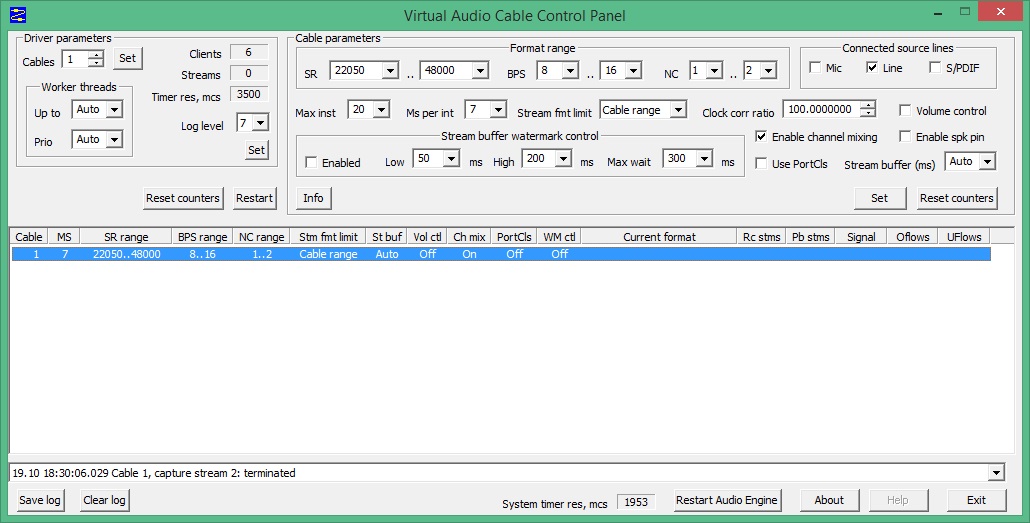
Task: Expand the Ms per int dropdown
Action: [x=498, y=110]
